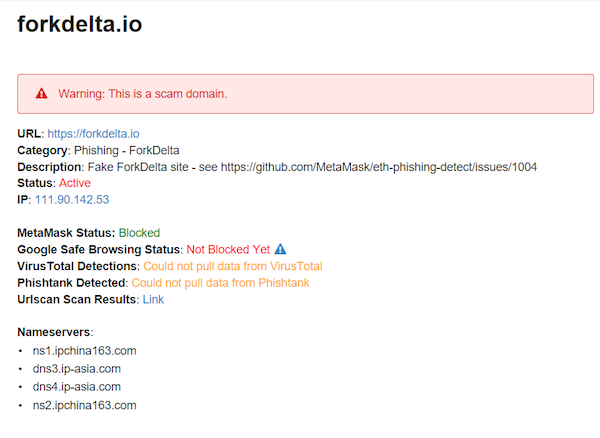Click the red Active status text
600x438 pixels.
click(x=75, y=183)
